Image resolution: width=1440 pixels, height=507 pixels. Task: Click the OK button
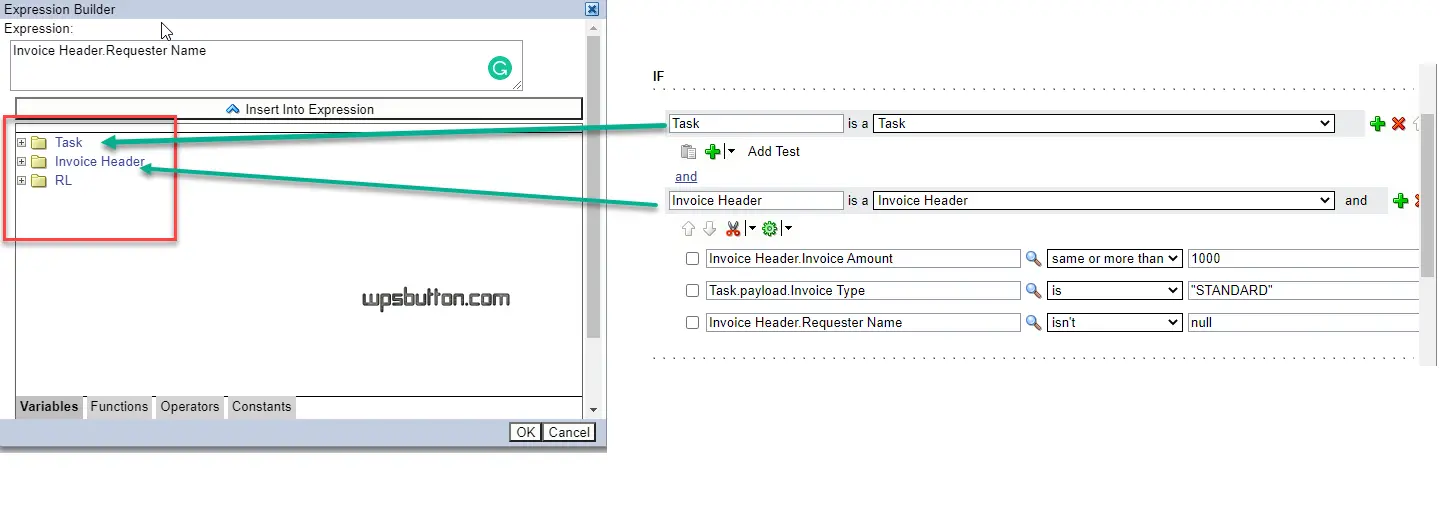[x=525, y=433]
